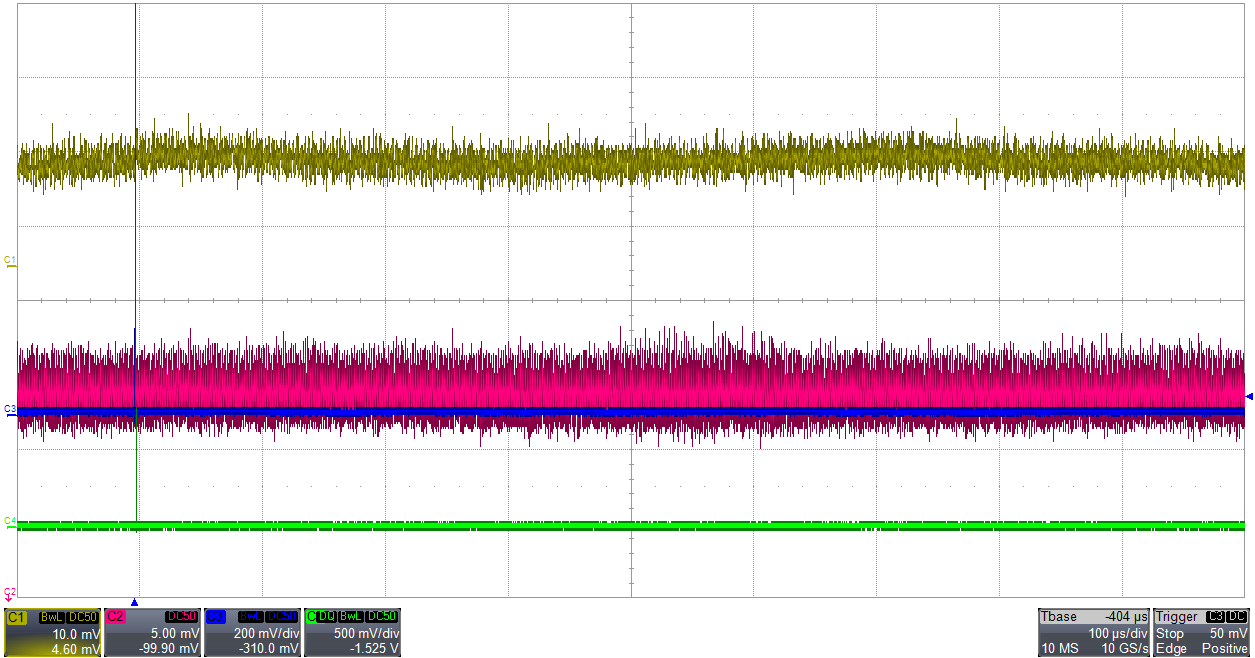Click the timebase value 100 µs/div

tap(1118, 634)
